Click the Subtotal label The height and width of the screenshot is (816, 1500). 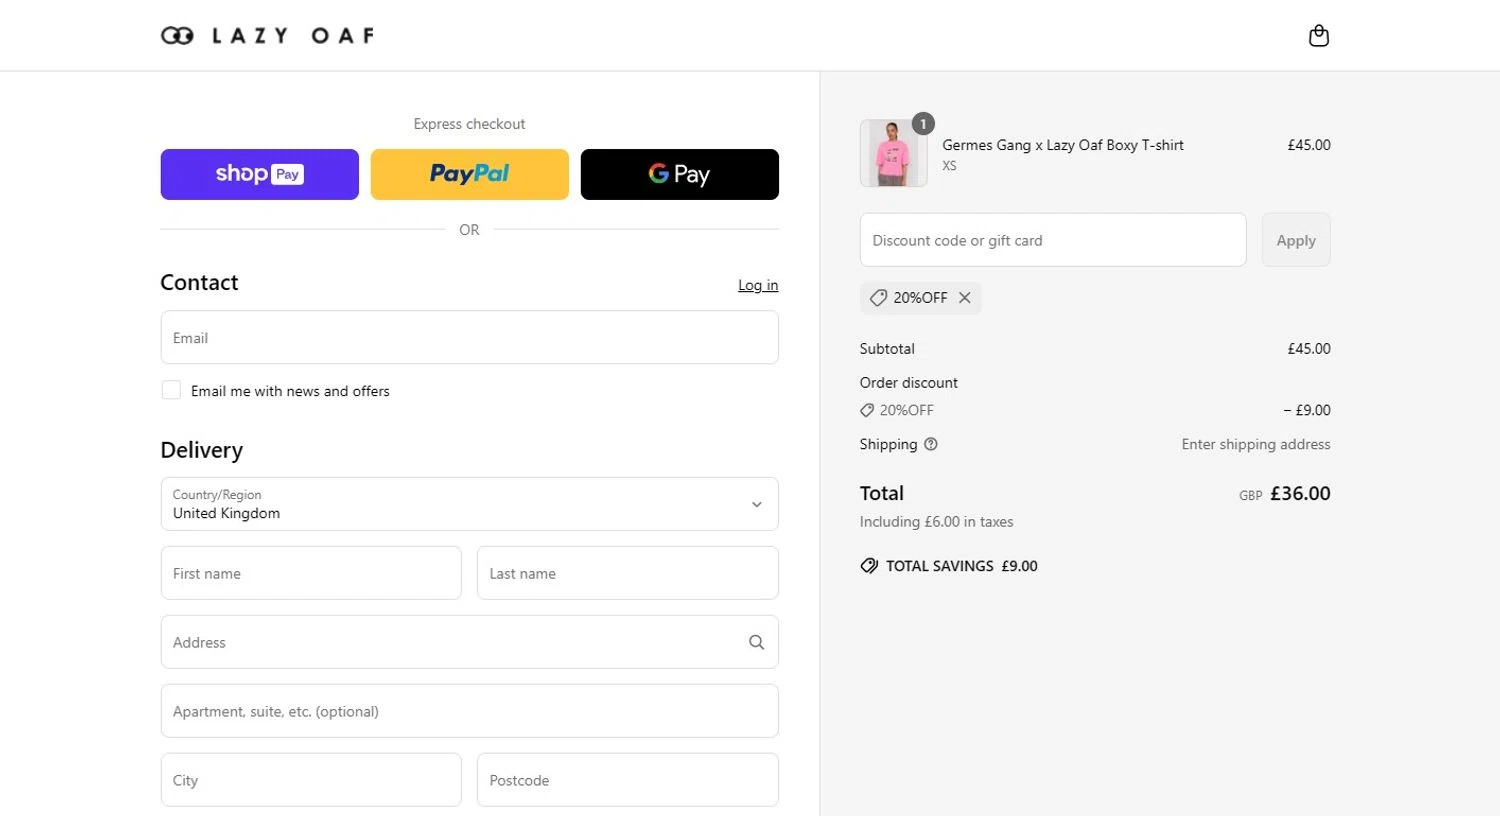[887, 349]
